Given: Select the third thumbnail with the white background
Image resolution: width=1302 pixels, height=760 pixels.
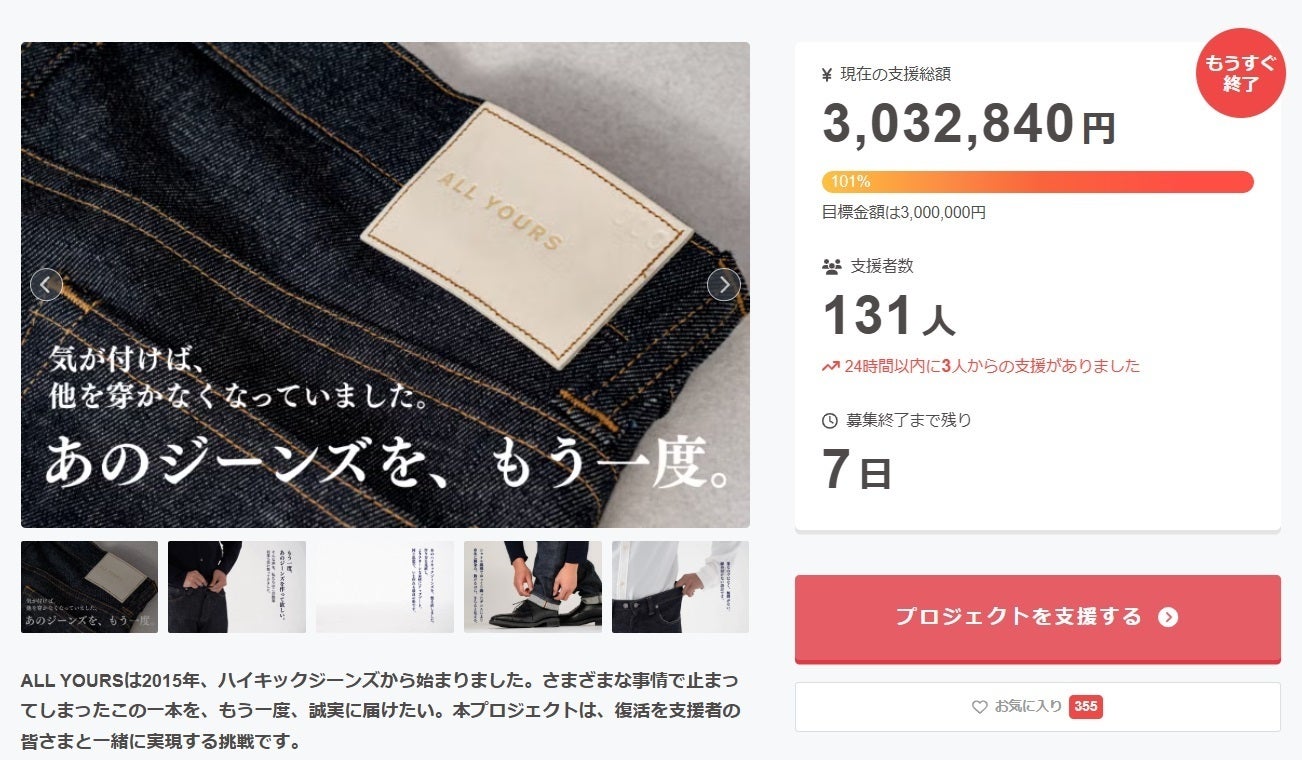Looking at the screenshot, I should pos(385,587).
